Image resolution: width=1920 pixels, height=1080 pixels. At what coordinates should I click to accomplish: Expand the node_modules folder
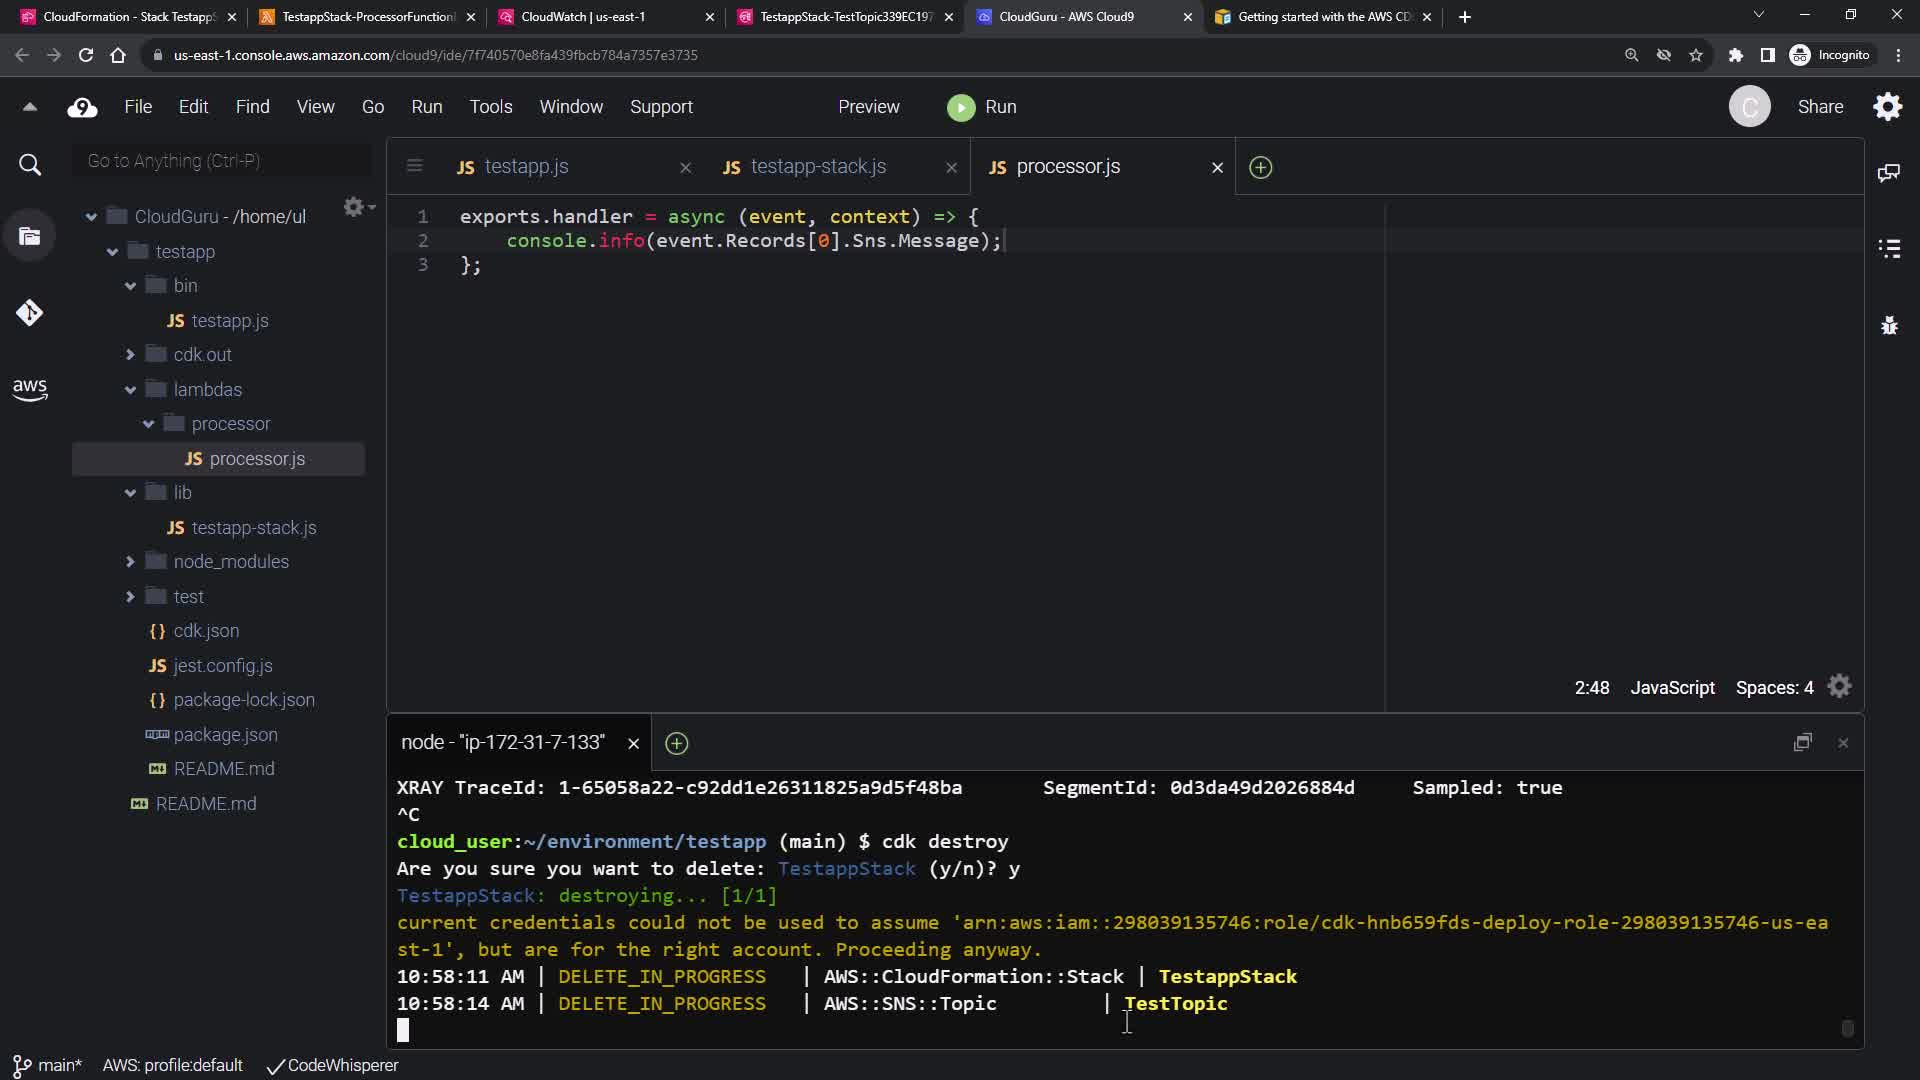pos(131,562)
